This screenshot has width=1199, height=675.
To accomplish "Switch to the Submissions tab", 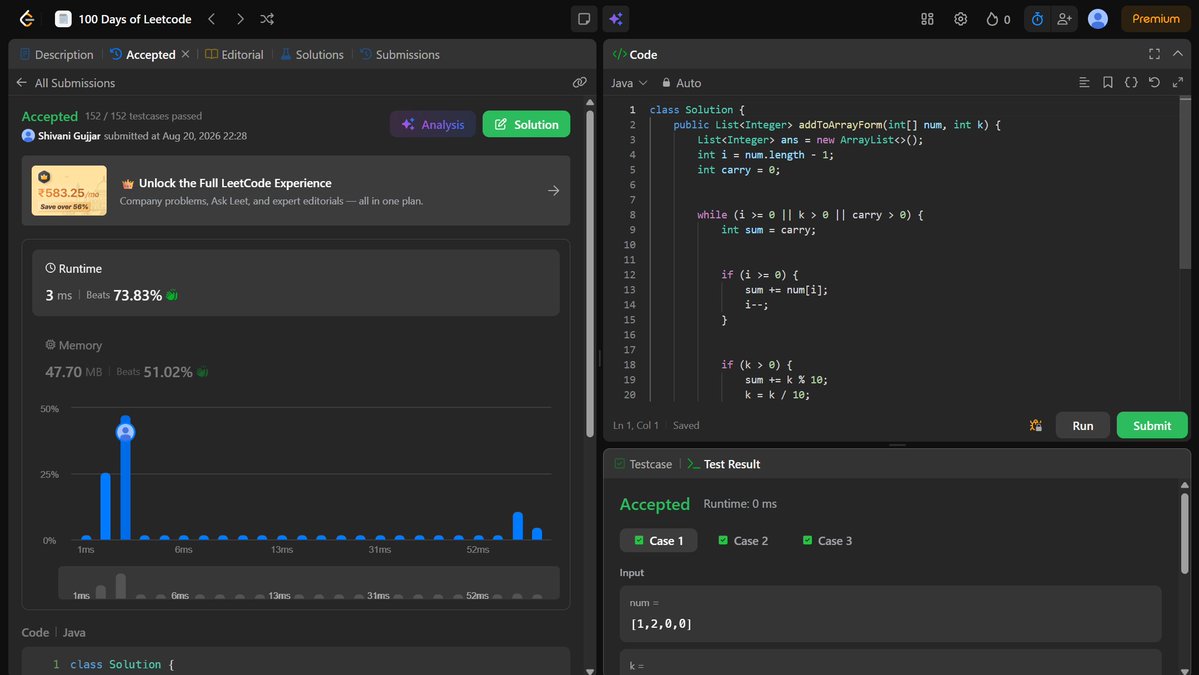I will point(399,54).
